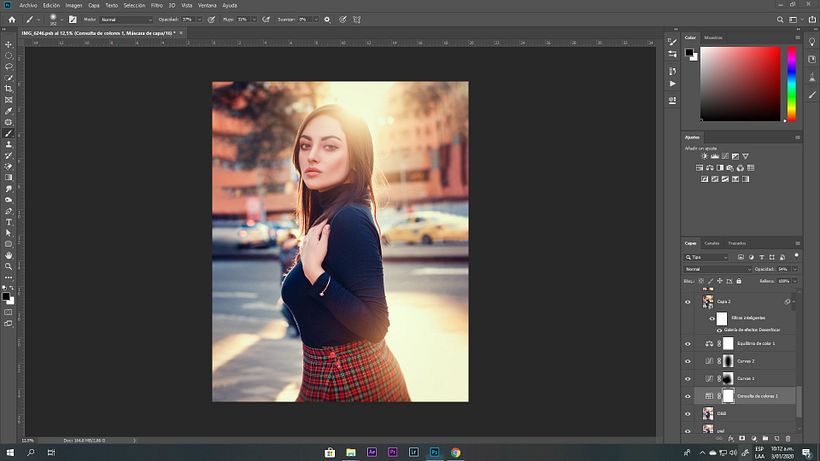The height and width of the screenshot is (461, 820).
Task: Add a Color Balance adjustment from Ajustes
Action: pyautogui.click(x=710, y=168)
